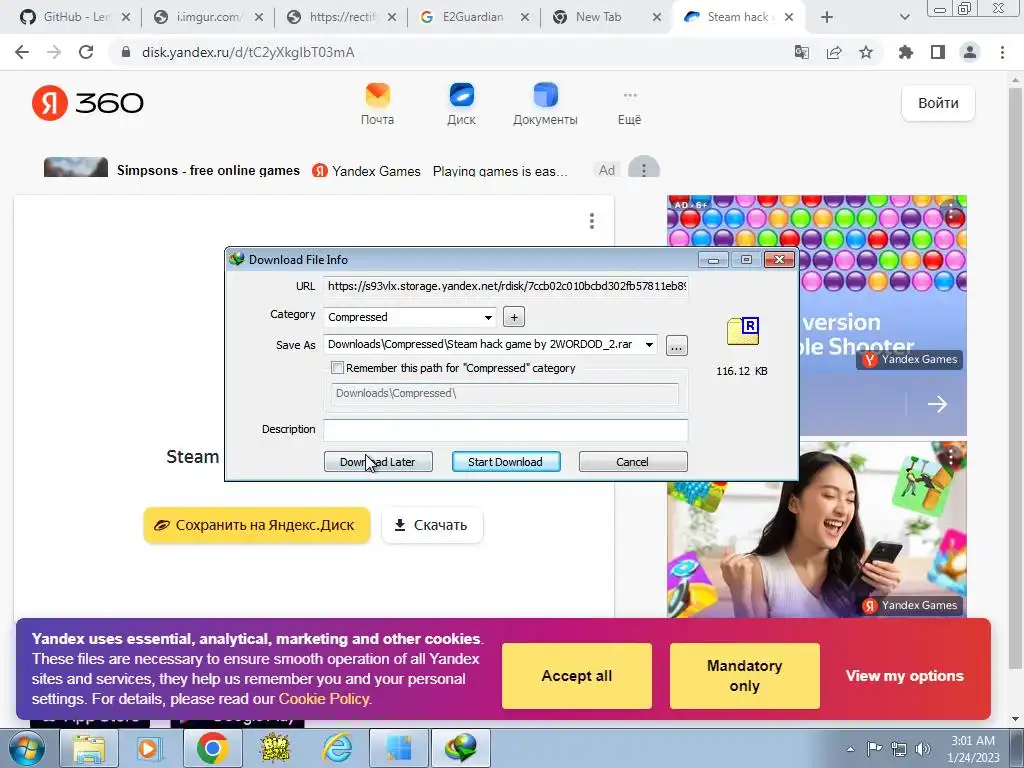1024x768 pixels.
Task: Open the Chrome profile avatar
Action: (x=970, y=52)
